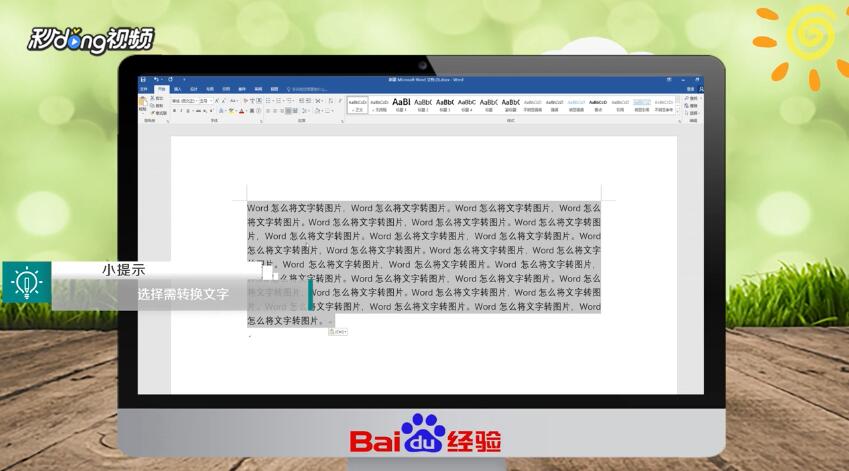The image size is (849, 471).
Task: Decrease paragraph indent
Action: 302,101
